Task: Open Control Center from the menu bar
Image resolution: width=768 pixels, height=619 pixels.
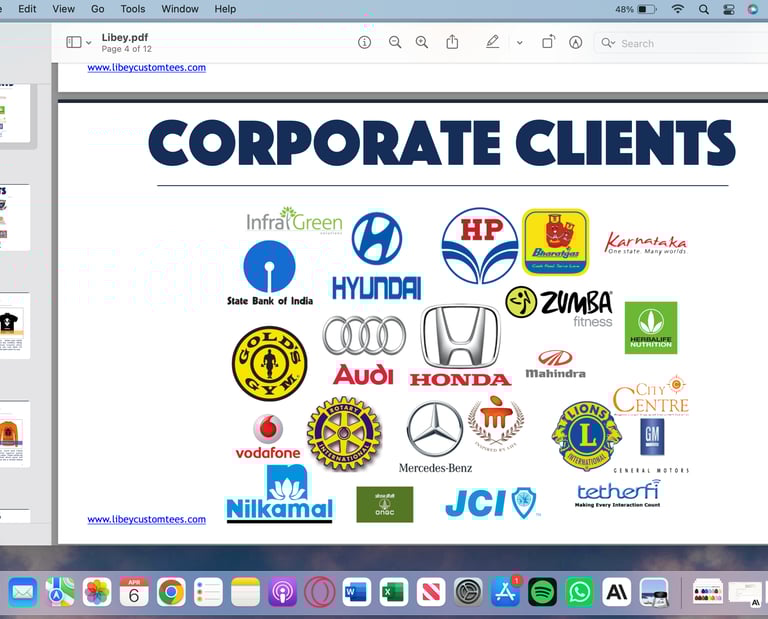Action: point(729,9)
